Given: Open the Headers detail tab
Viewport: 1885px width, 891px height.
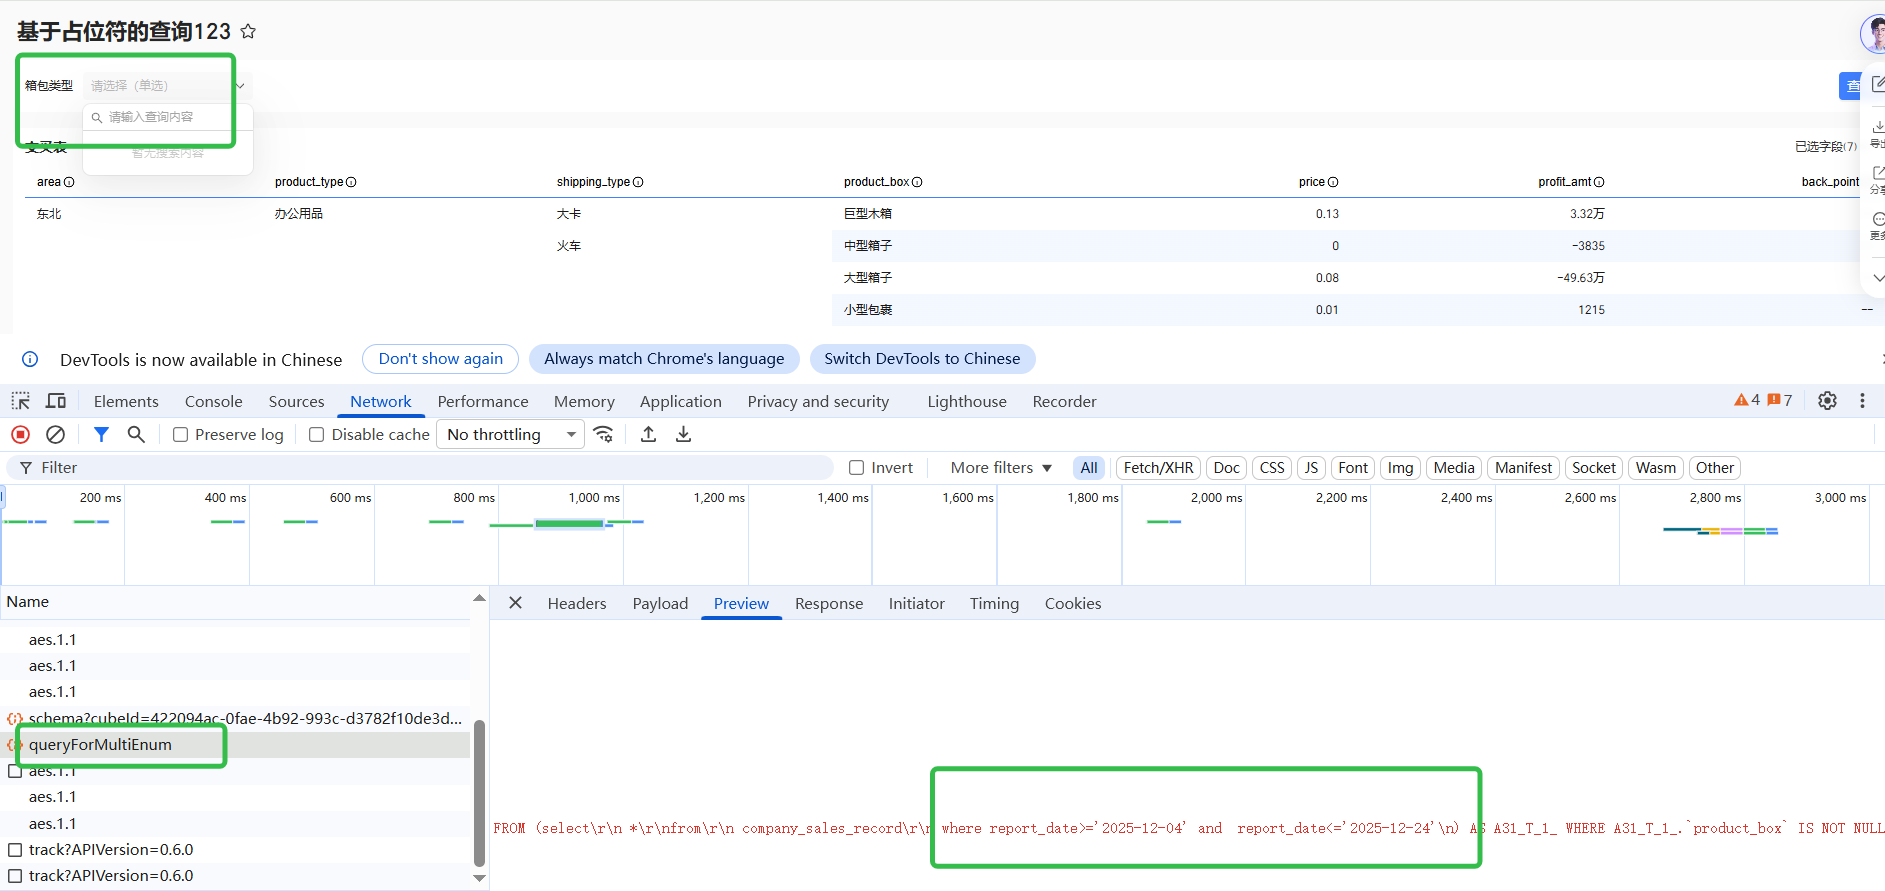Looking at the screenshot, I should 577,603.
